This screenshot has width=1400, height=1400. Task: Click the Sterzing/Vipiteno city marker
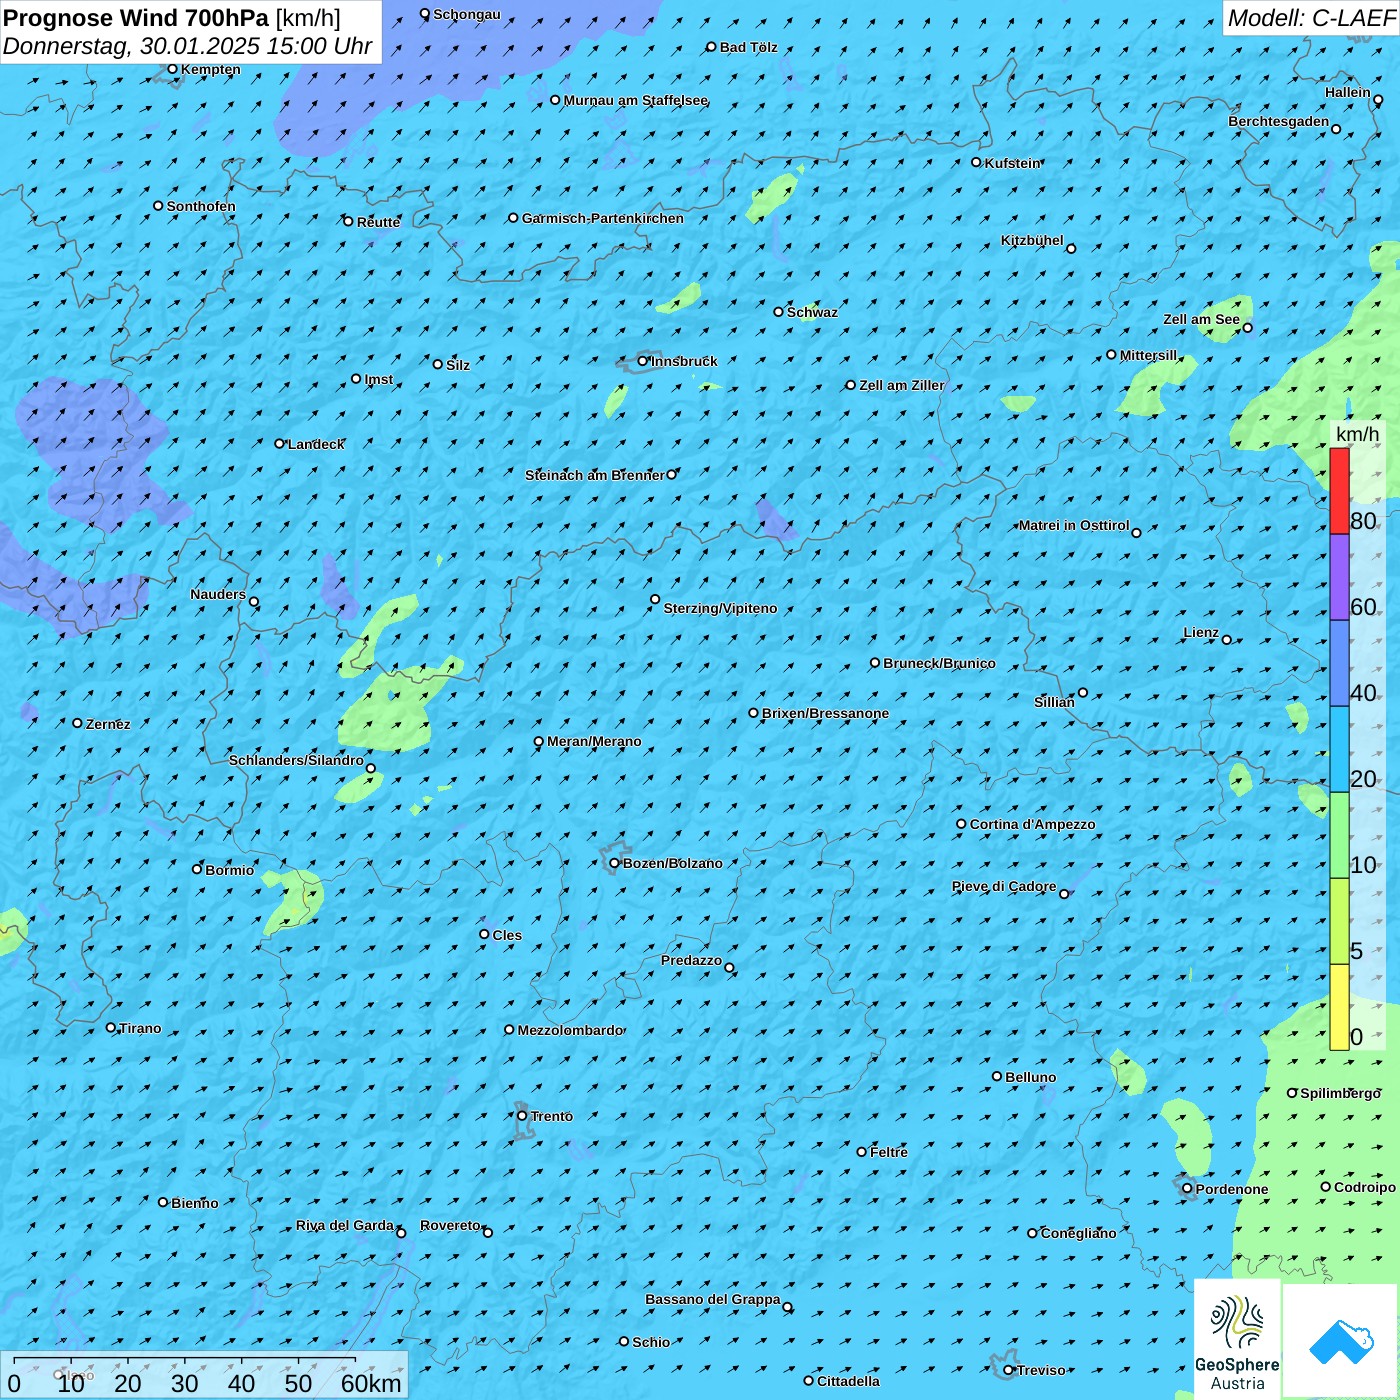click(655, 599)
